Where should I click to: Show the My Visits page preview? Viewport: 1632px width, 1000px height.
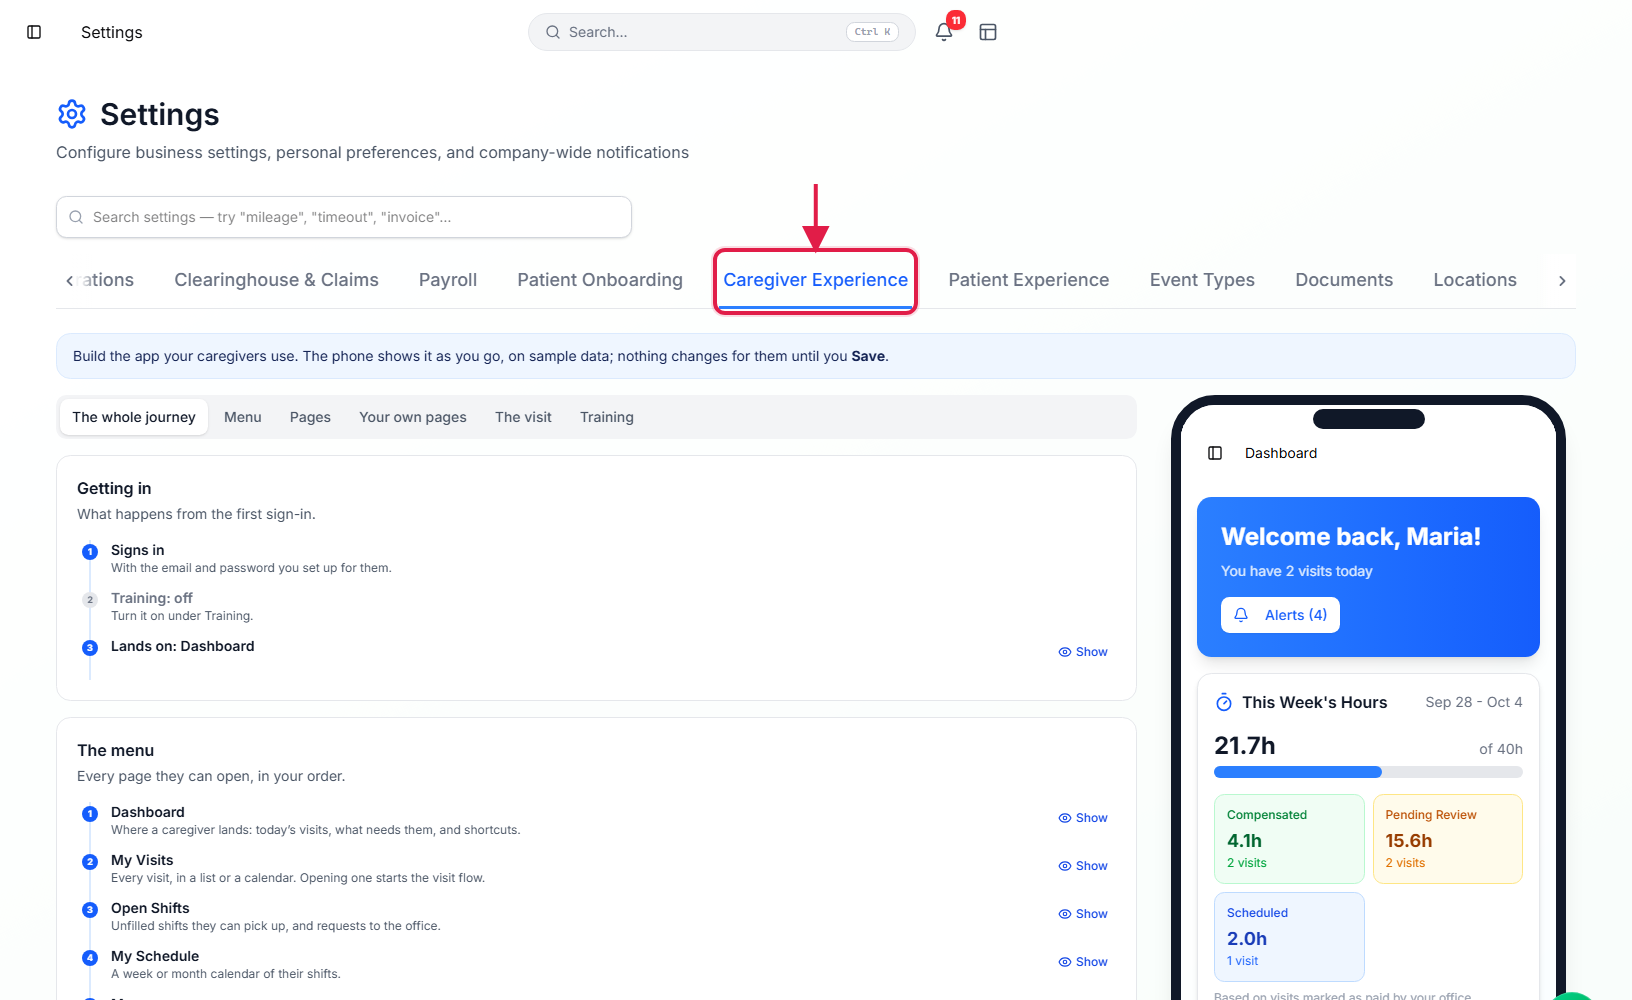point(1083,866)
